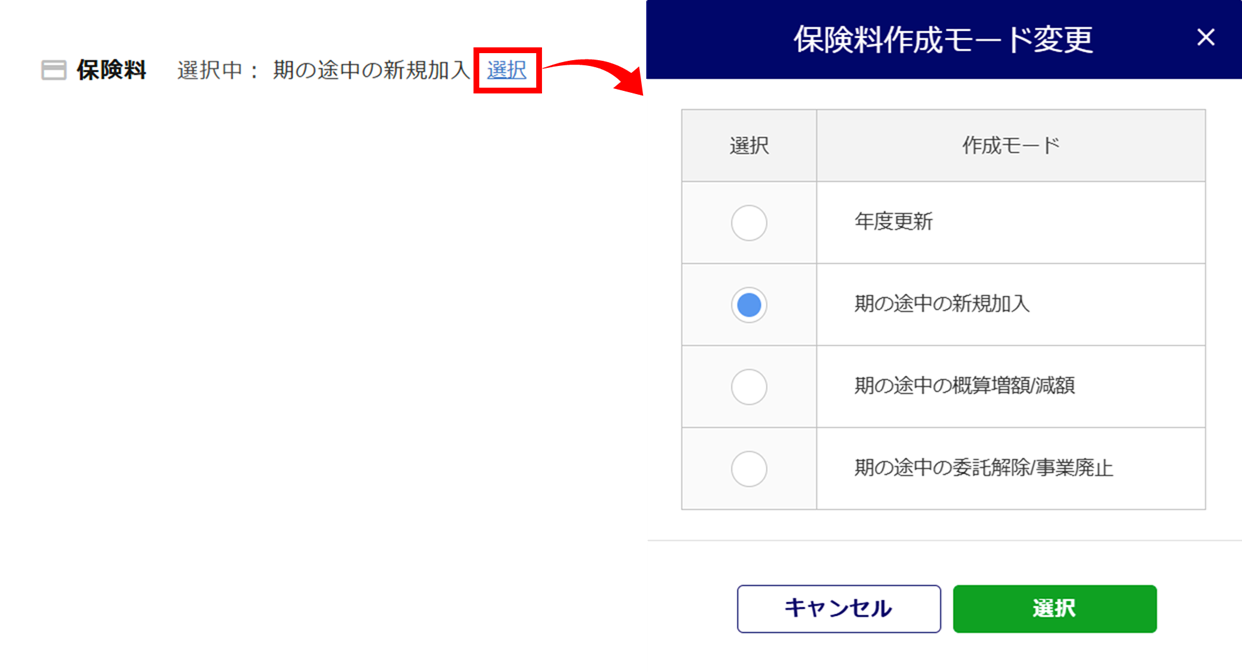Click the 期の途中の新規加入 row text in table

click(942, 304)
